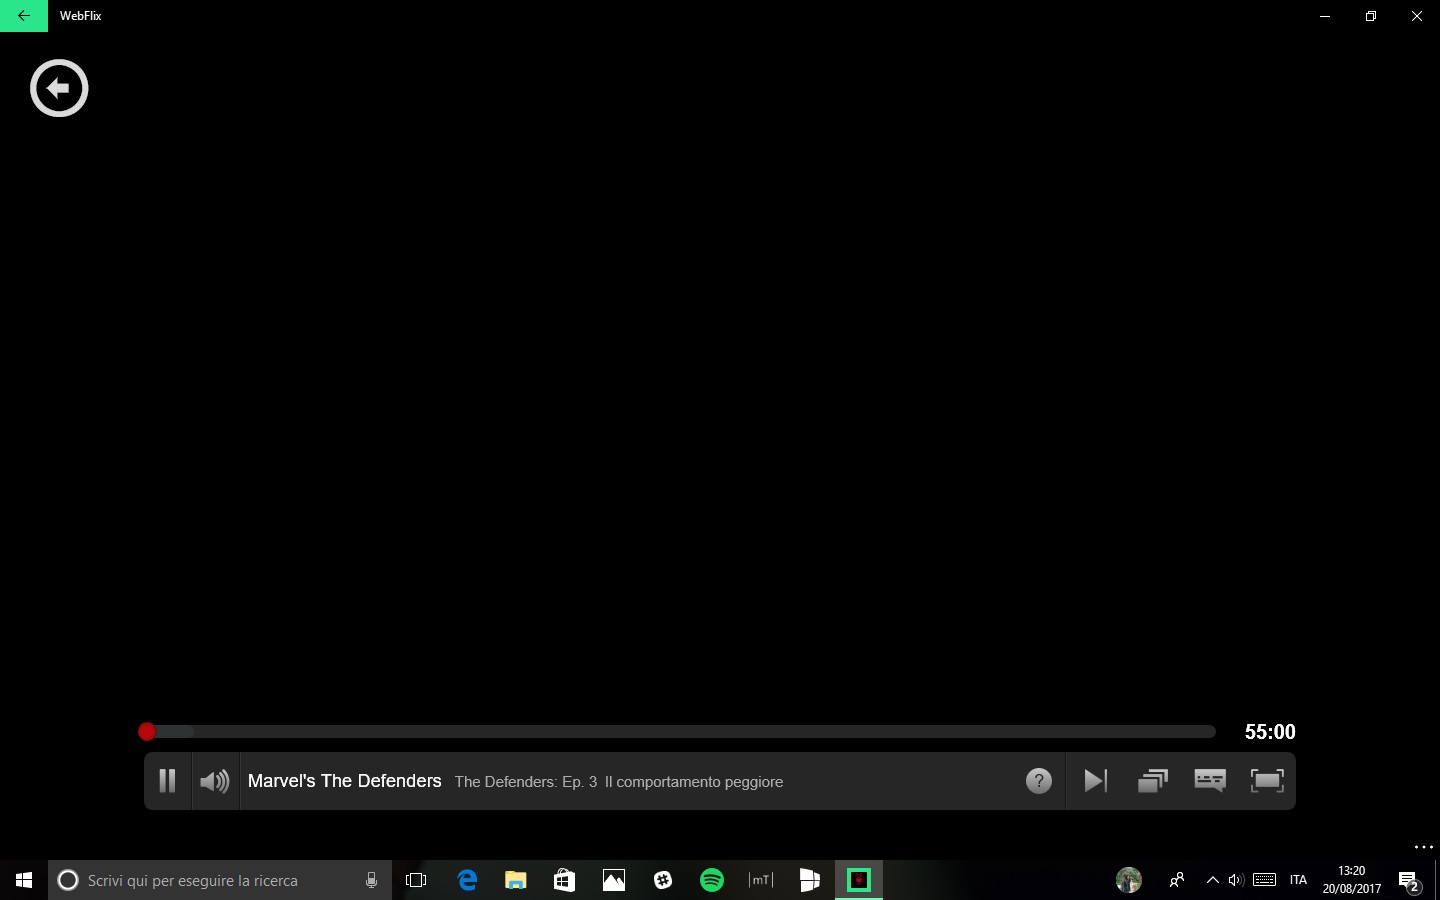Open the Windows Store taskbar icon
Viewport: 1440px width, 900px height.
(x=565, y=880)
